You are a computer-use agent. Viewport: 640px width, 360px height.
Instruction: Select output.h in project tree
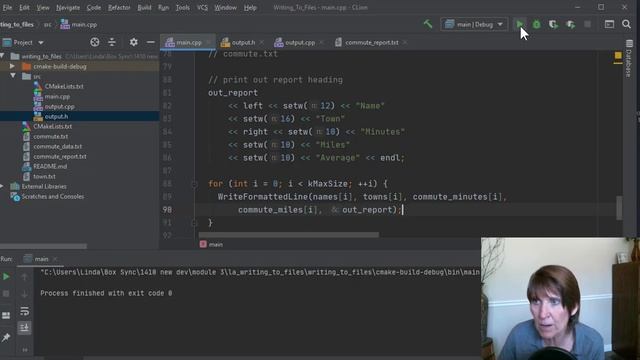click(x=56, y=116)
